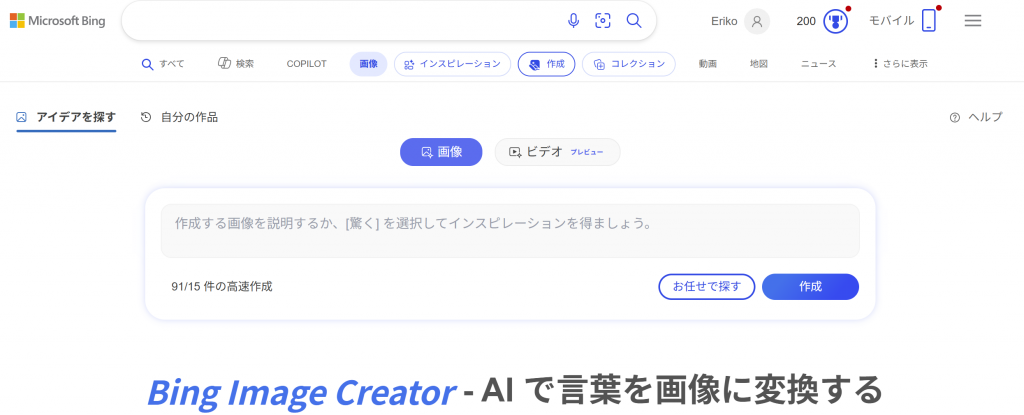
Task: Click the モバイル phone icon
Action: click(929, 21)
